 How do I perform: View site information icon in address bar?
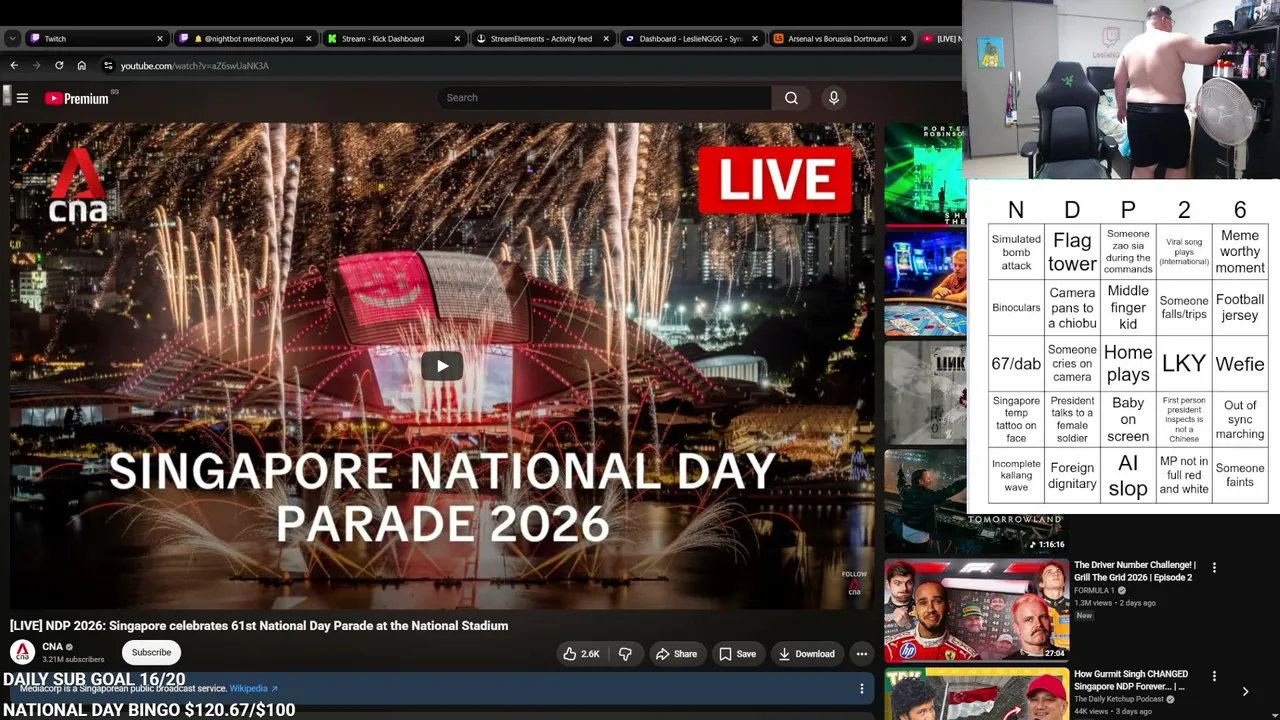(108, 66)
